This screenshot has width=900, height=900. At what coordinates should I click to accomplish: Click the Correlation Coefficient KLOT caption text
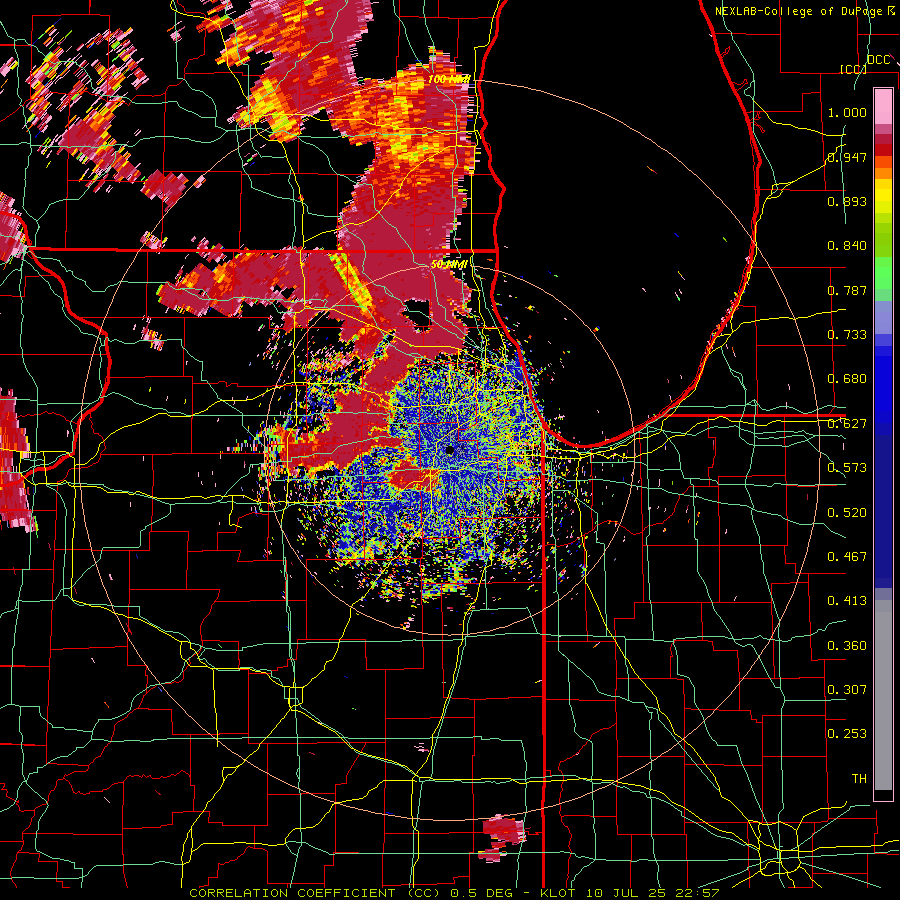(x=454, y=893)
